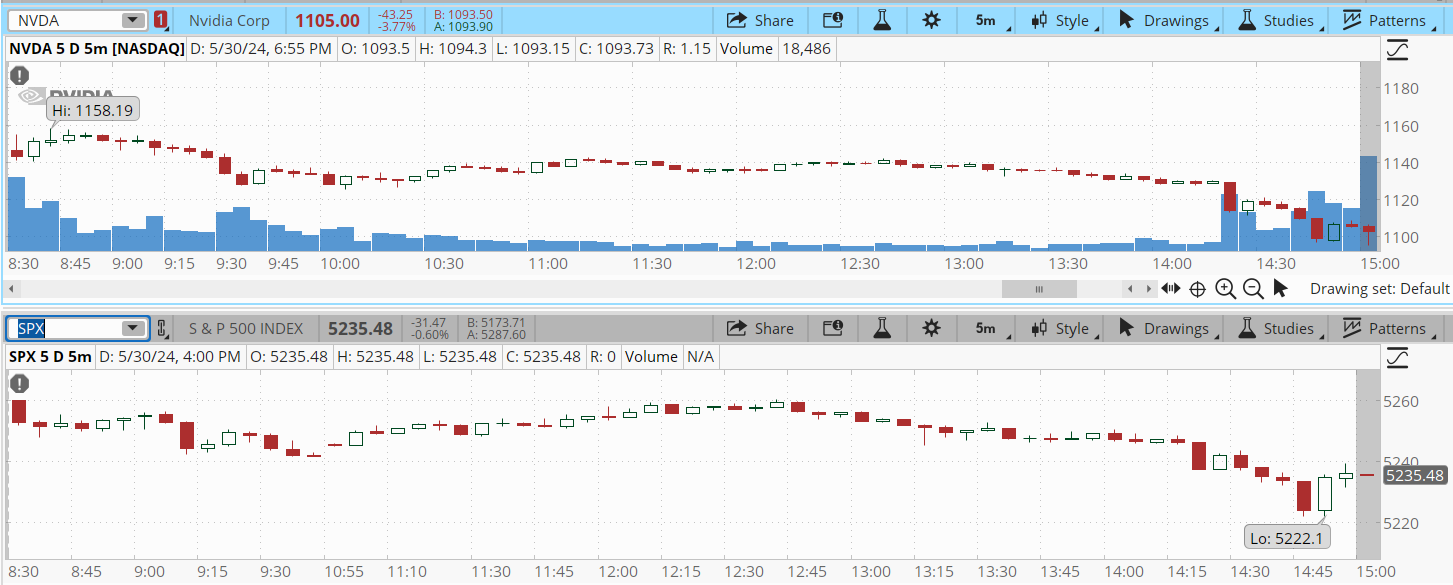Image resolution: width=1453 pixels, height=585 pixels.
Task: Click the Lo: 5222.1 price bubble
Action: 1287,538
